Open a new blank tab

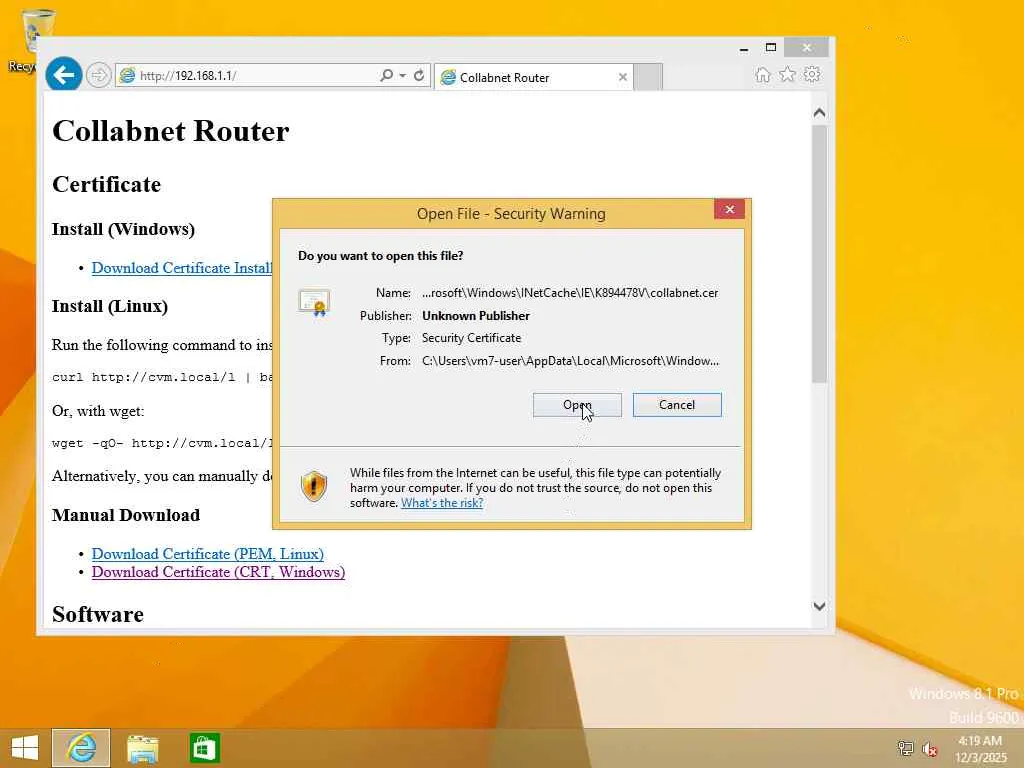pos(648,77)
